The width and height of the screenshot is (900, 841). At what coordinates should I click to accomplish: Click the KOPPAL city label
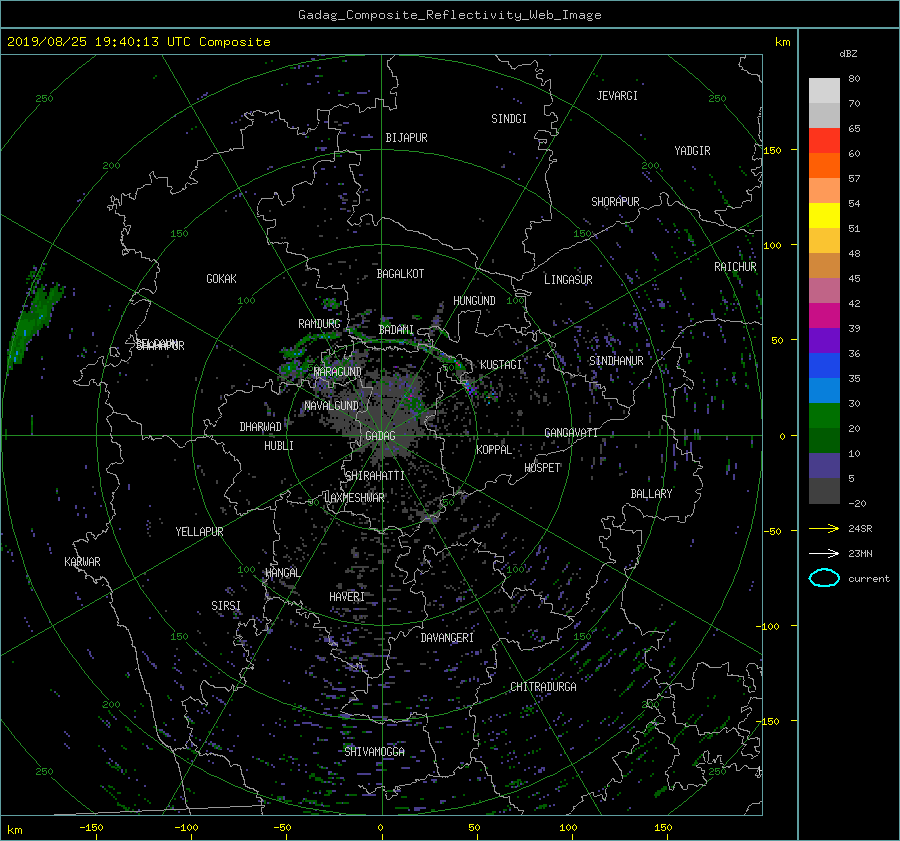coord(494,450)
